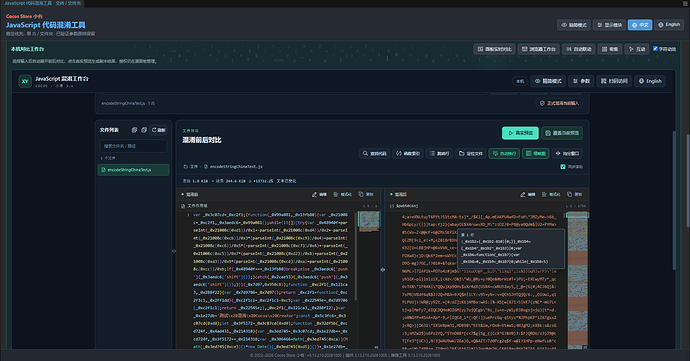Click the green play-icon preview button

pos(520,133)
